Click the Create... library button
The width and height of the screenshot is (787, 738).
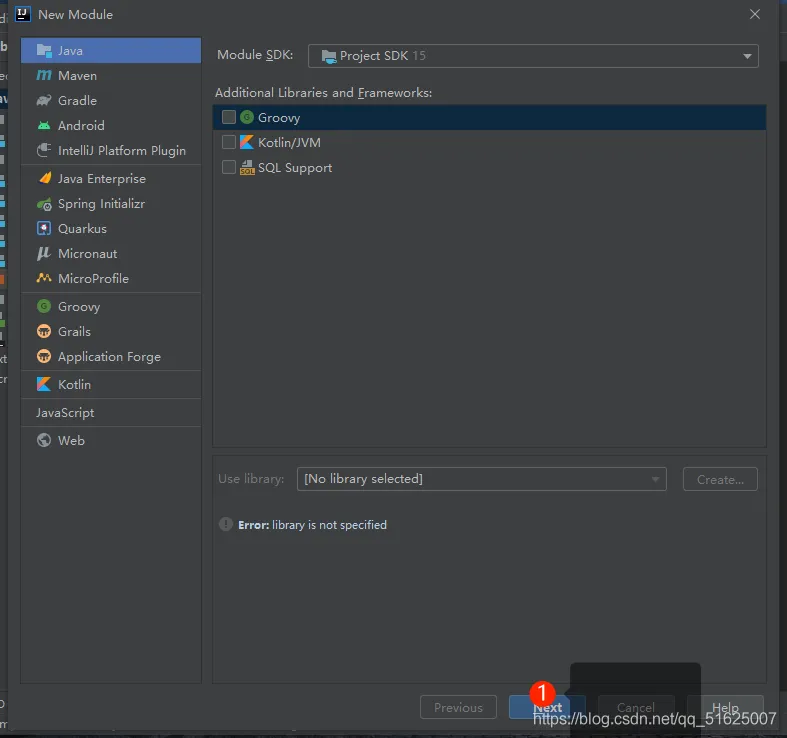pos(720,479)
